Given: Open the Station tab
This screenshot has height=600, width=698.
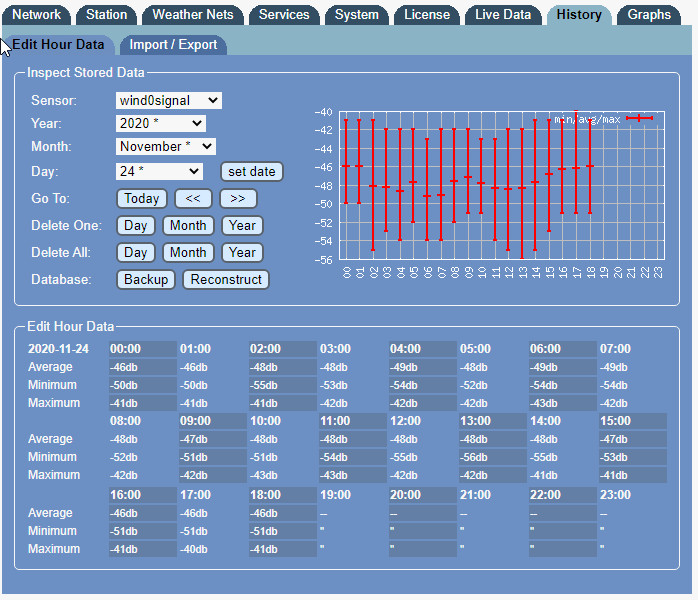Looking at the screenshot, I should pyautogui.click(x=106, y=15).
